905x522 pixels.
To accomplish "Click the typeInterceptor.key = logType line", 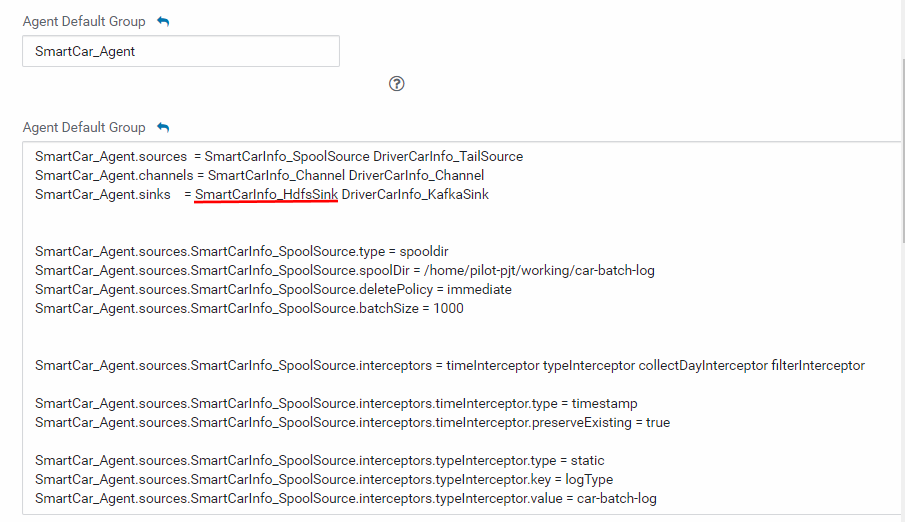I will point(324,480).
